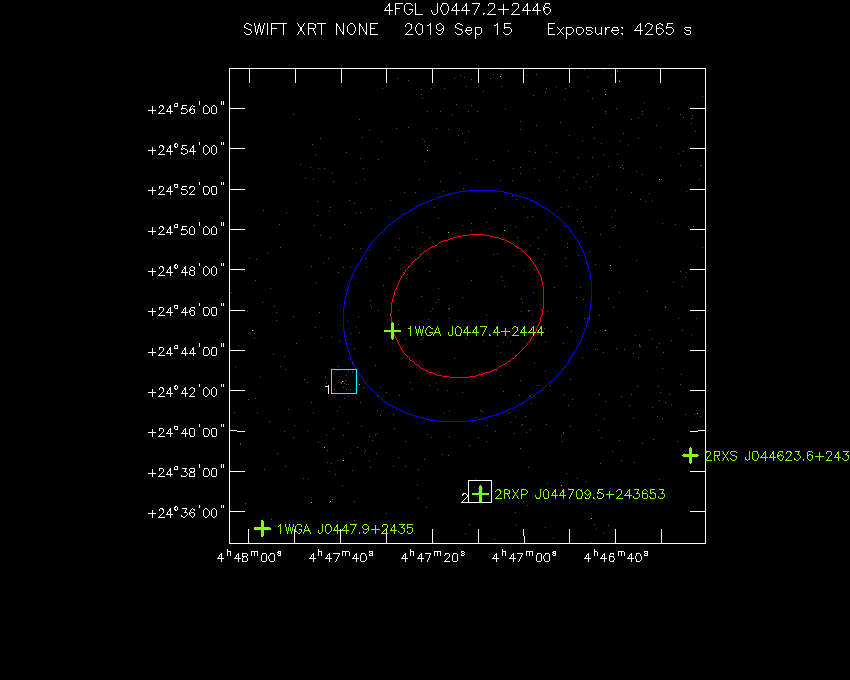Click right ascension label 4h48m00s

click(249, 556)
